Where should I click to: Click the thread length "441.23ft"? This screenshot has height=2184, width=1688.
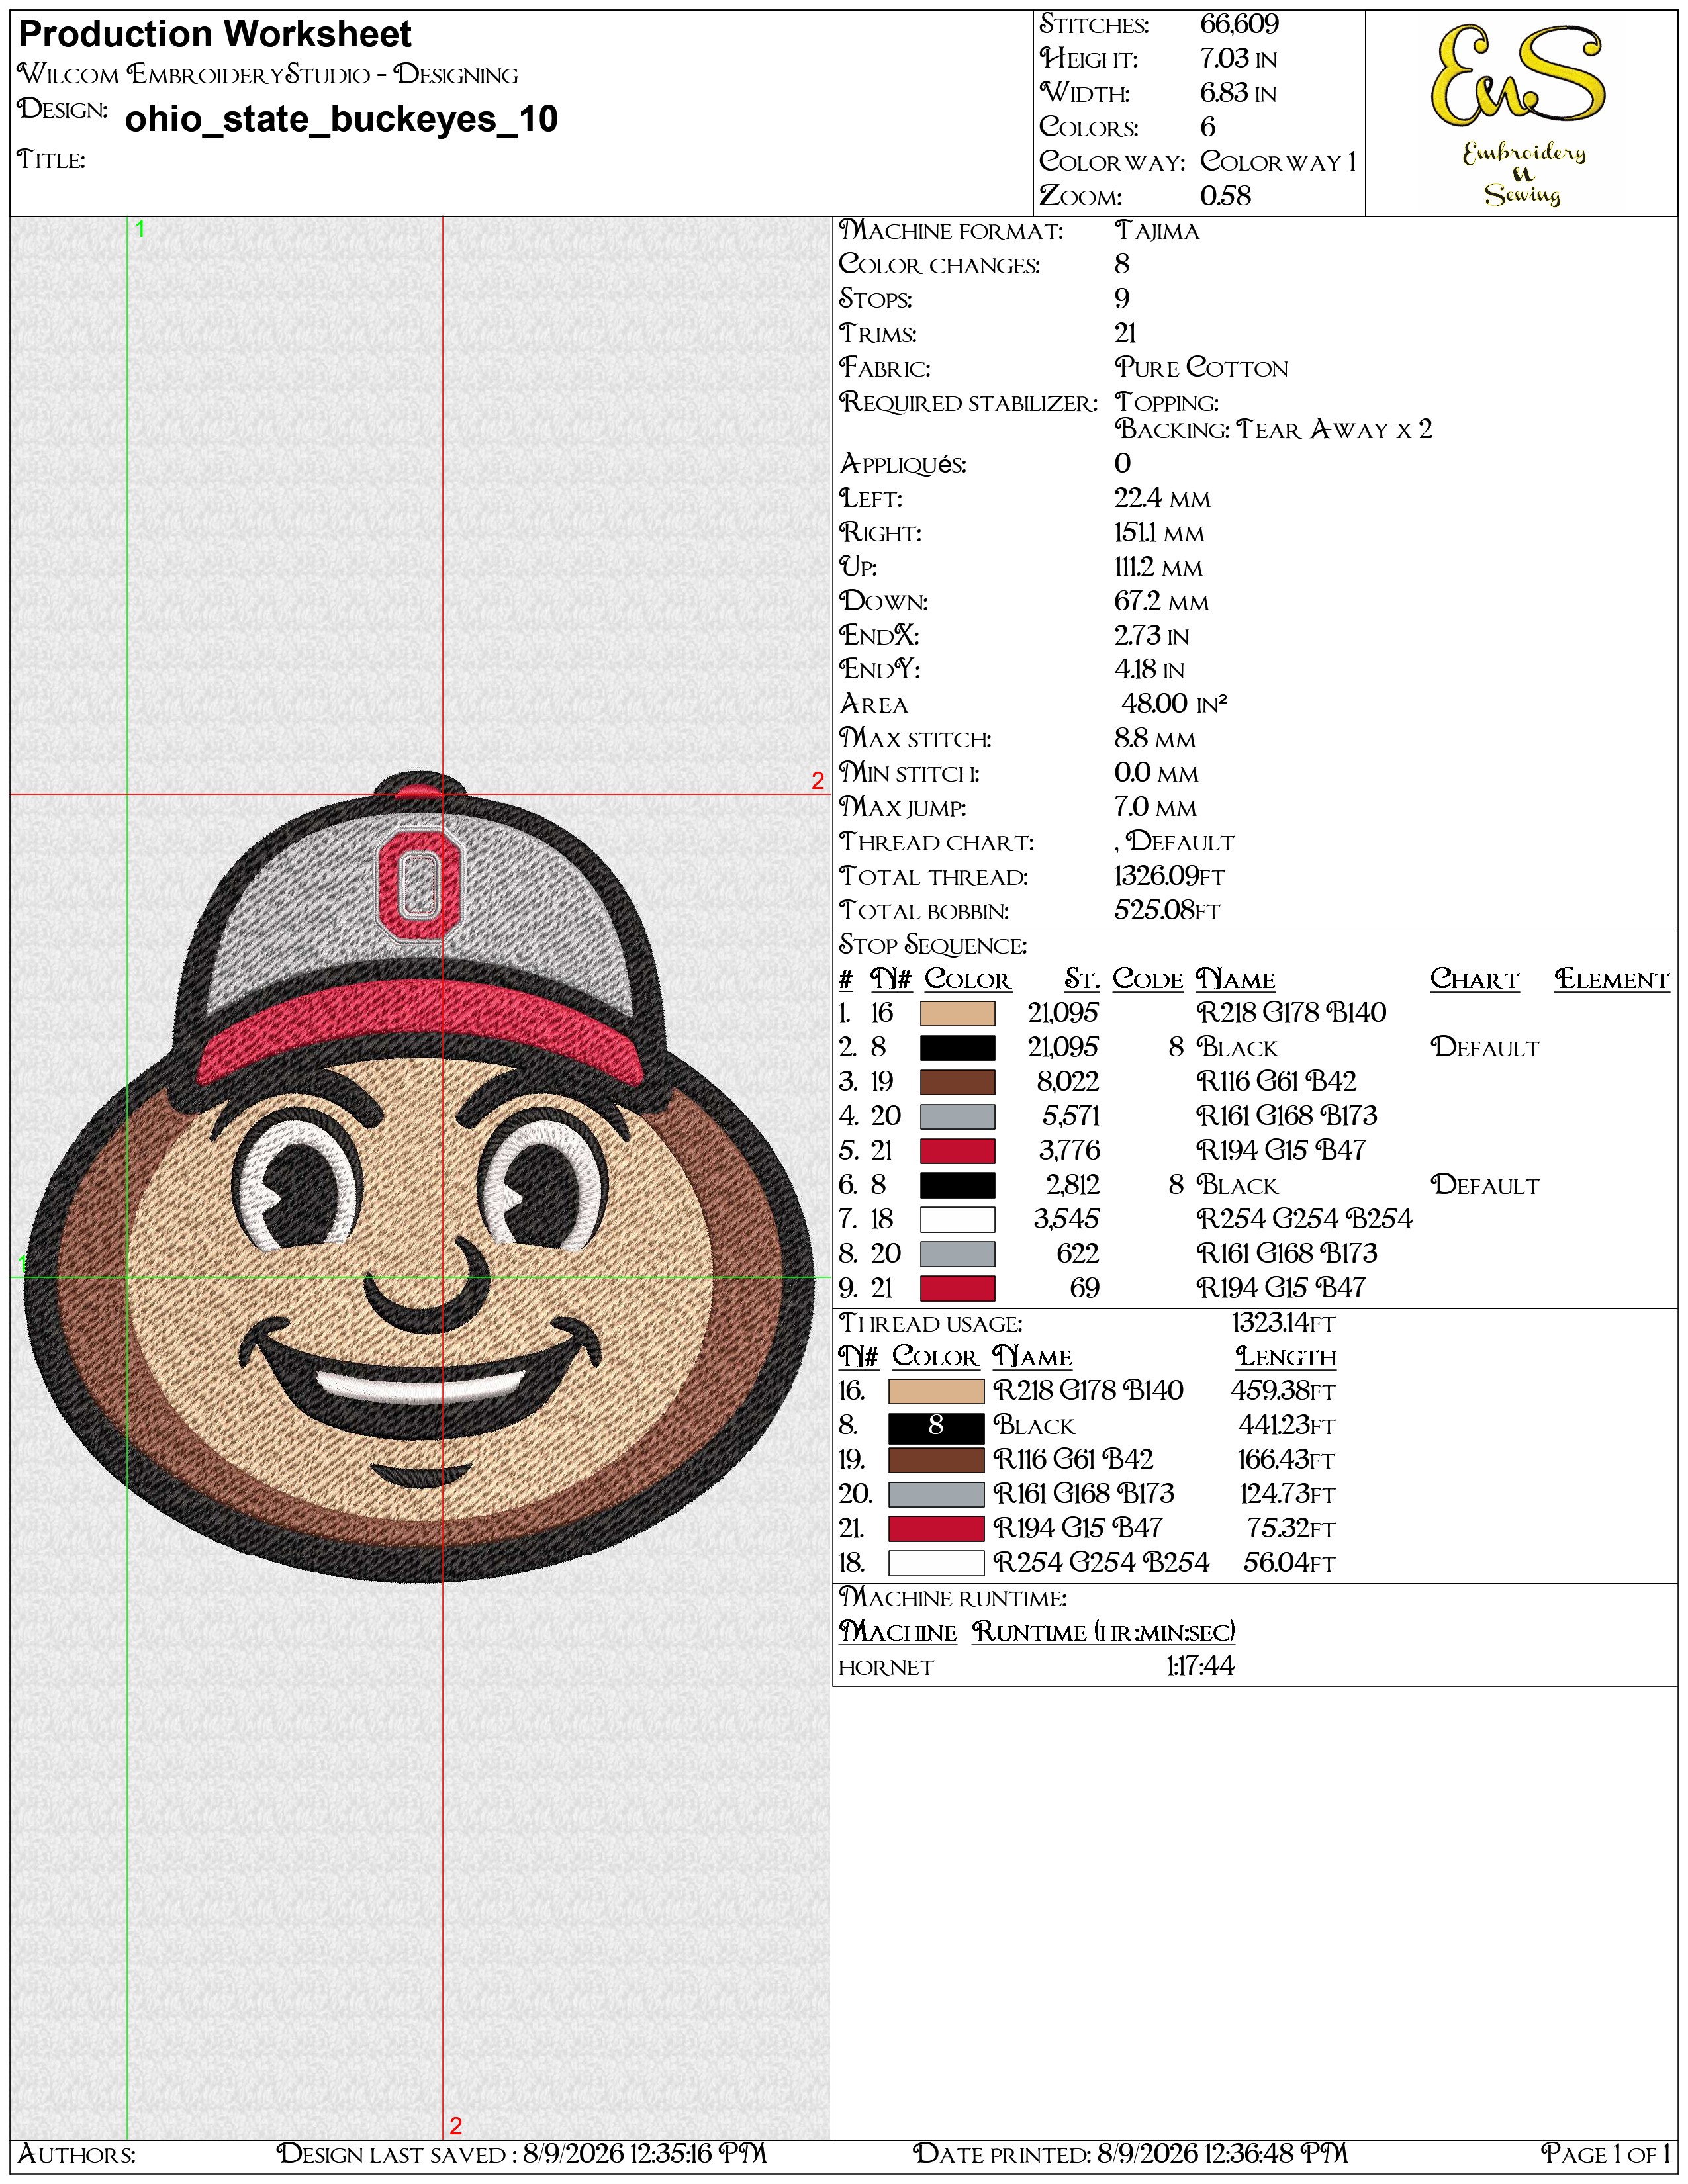click(x=1287, y=1426)
